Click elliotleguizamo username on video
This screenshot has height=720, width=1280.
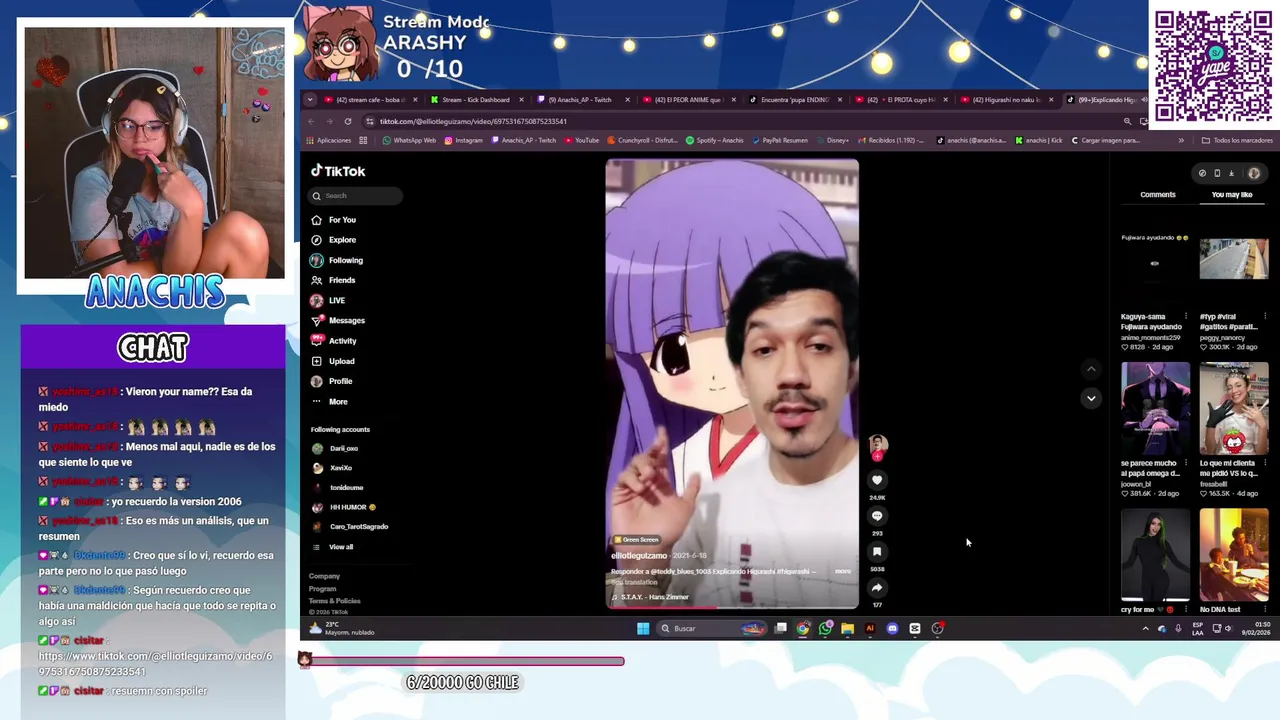point(639,555)
